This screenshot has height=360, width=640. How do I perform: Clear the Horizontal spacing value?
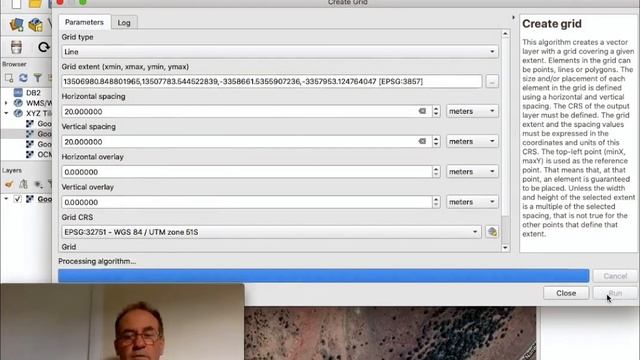[422, 111]
